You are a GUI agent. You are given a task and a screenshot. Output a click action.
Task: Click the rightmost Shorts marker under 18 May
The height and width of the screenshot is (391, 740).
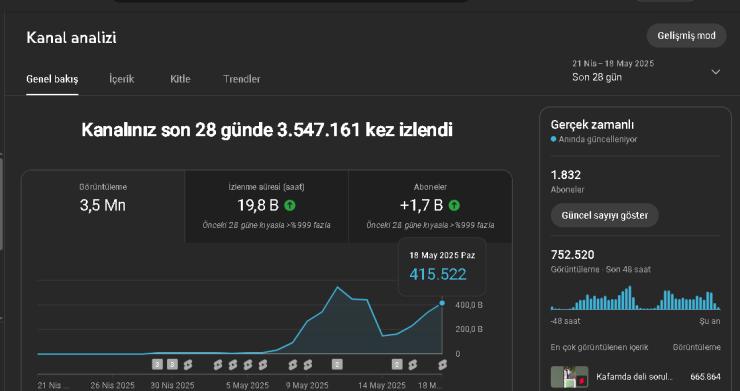[442, 365]
